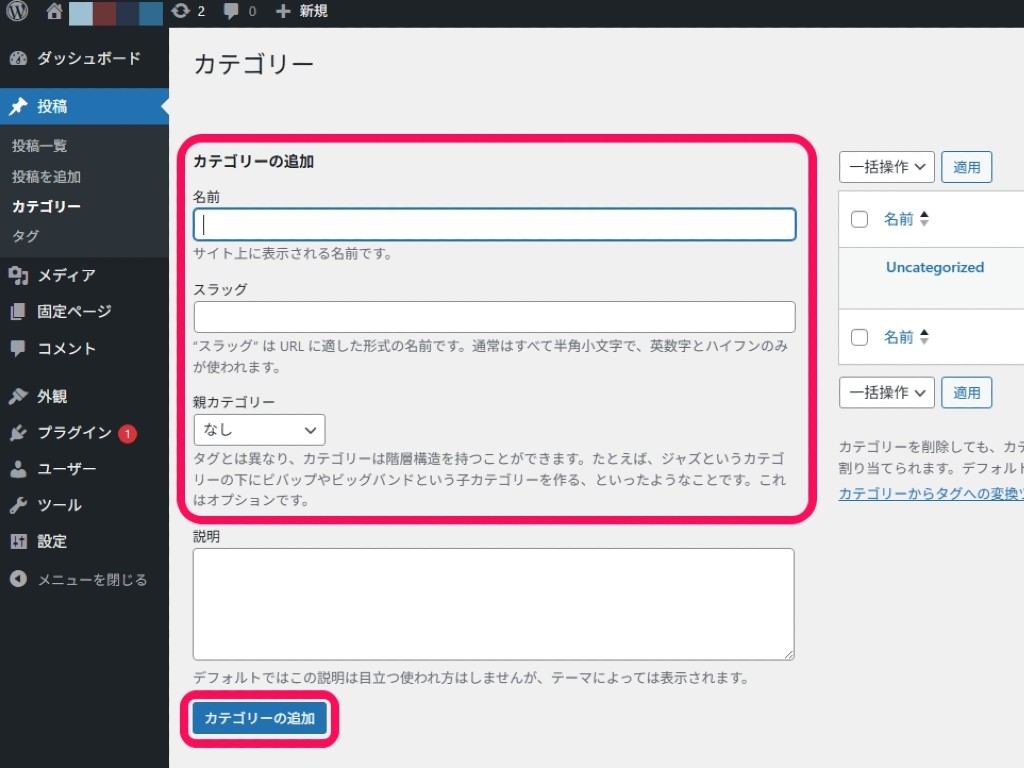Screen dimensions: 1024x768
Task: Open the WordPress logo menu
Action: coord(17,11)
